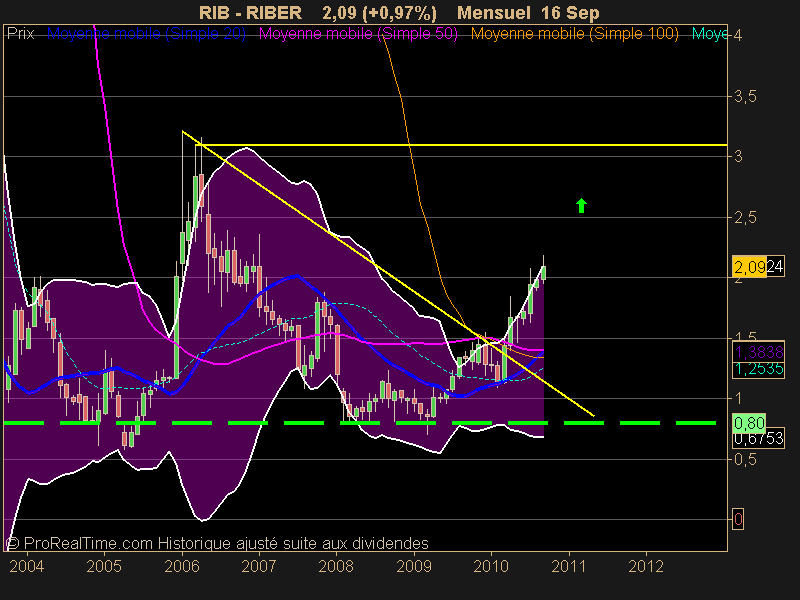Click the "2,09 (+0,97%)" quote in title
This screenshot has height=600, width=800.
coord(380,13)
